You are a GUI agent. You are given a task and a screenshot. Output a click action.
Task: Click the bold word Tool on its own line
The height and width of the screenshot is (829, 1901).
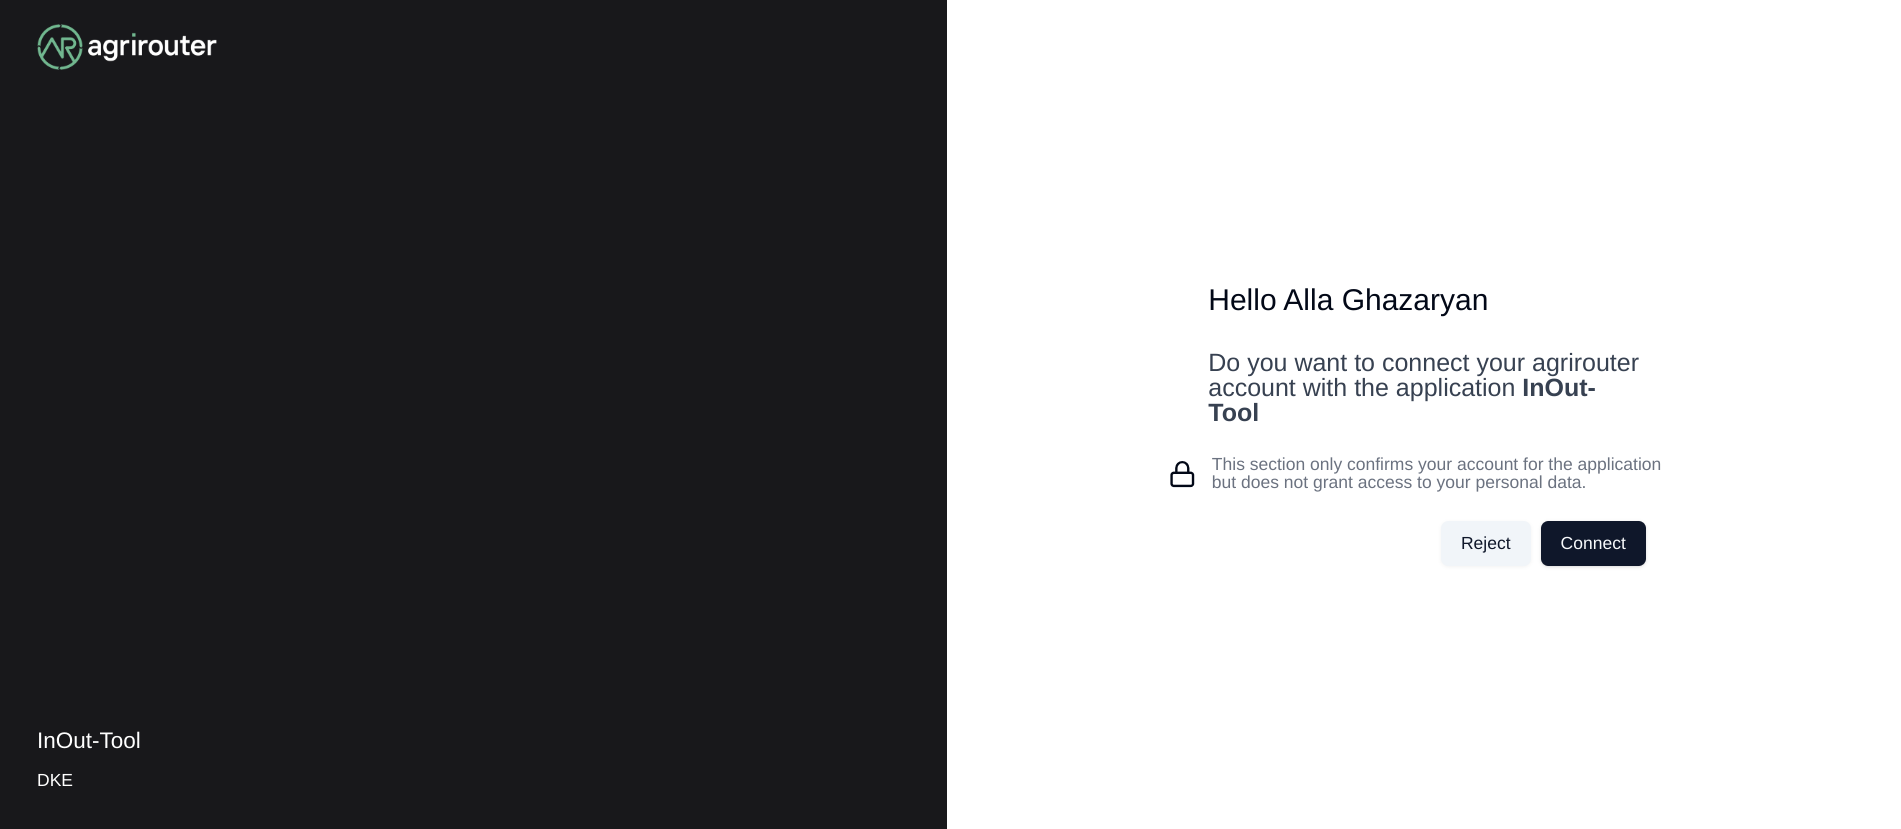[1233, 413]
